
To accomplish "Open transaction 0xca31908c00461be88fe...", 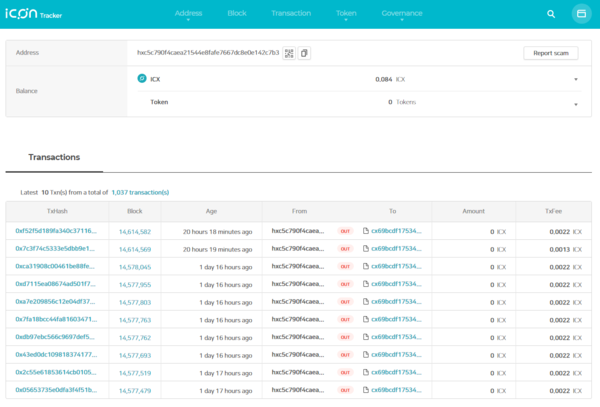I will pyautogui.click(x=55, y=266).
